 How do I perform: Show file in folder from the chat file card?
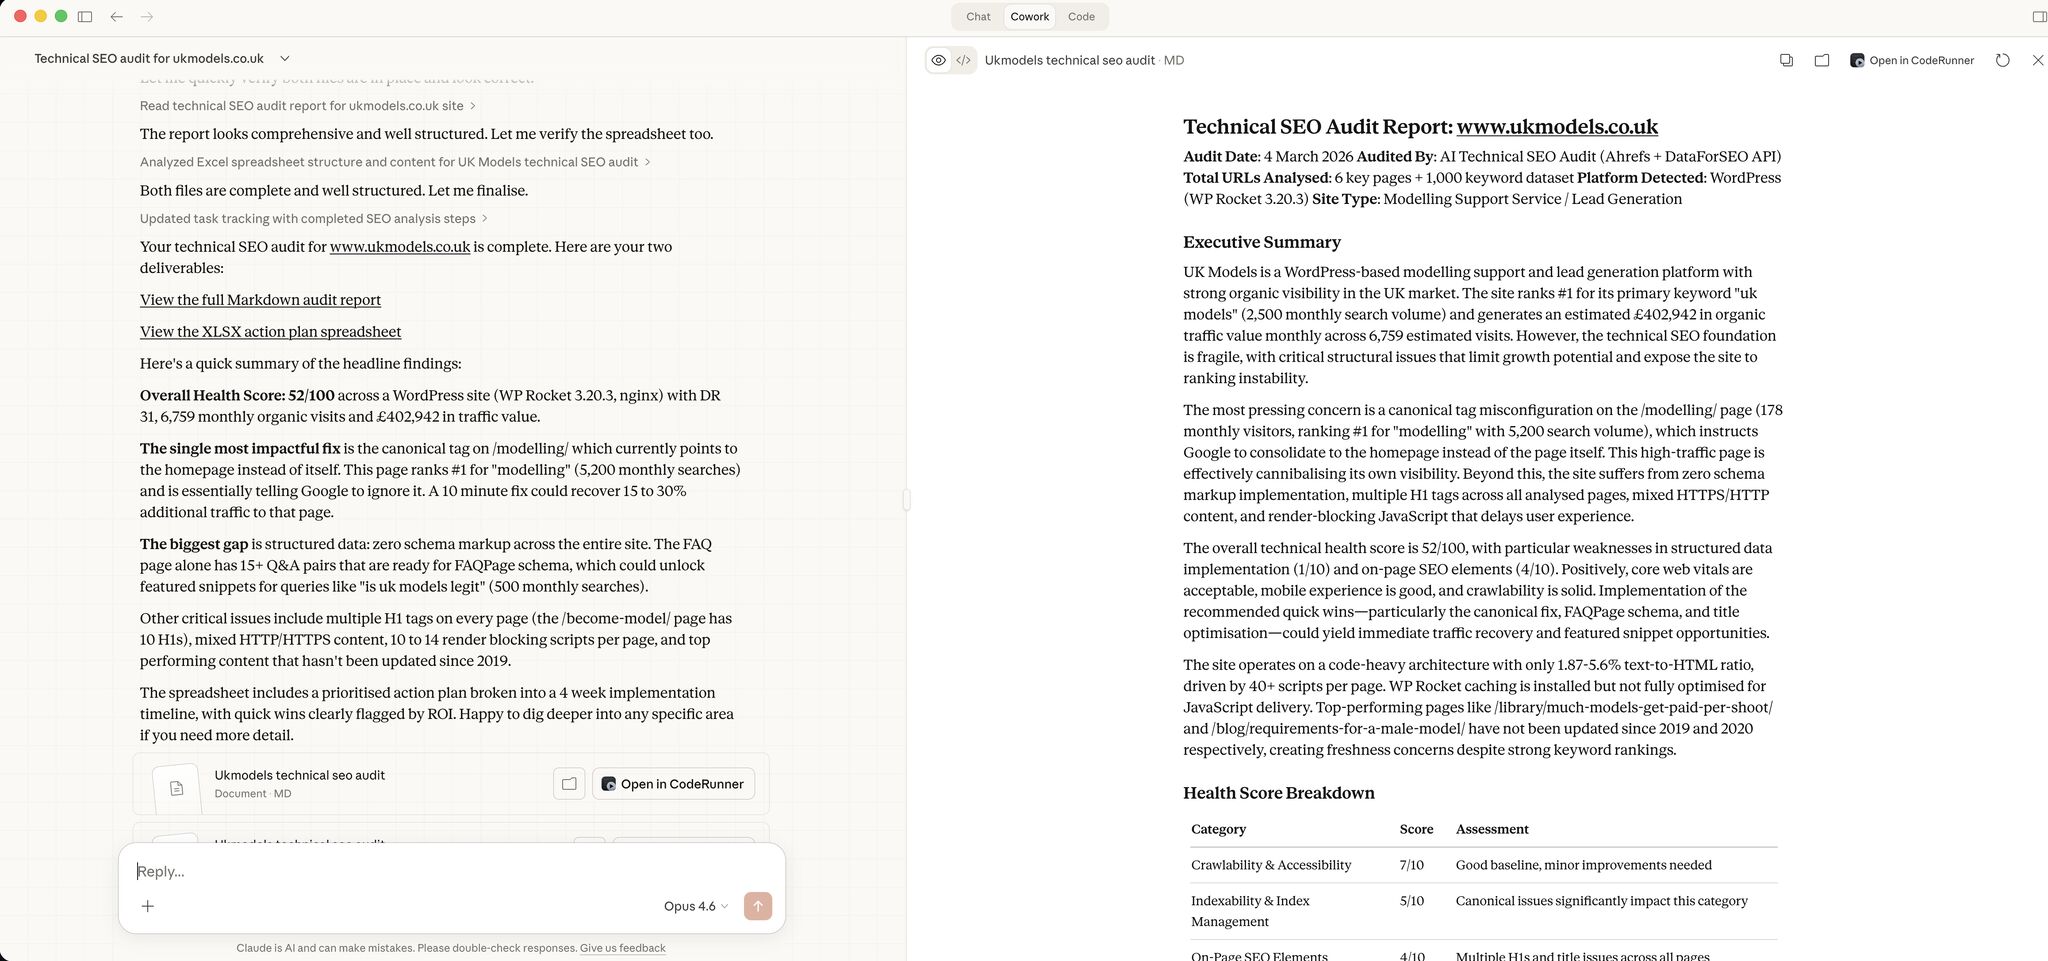click(569, 784)
